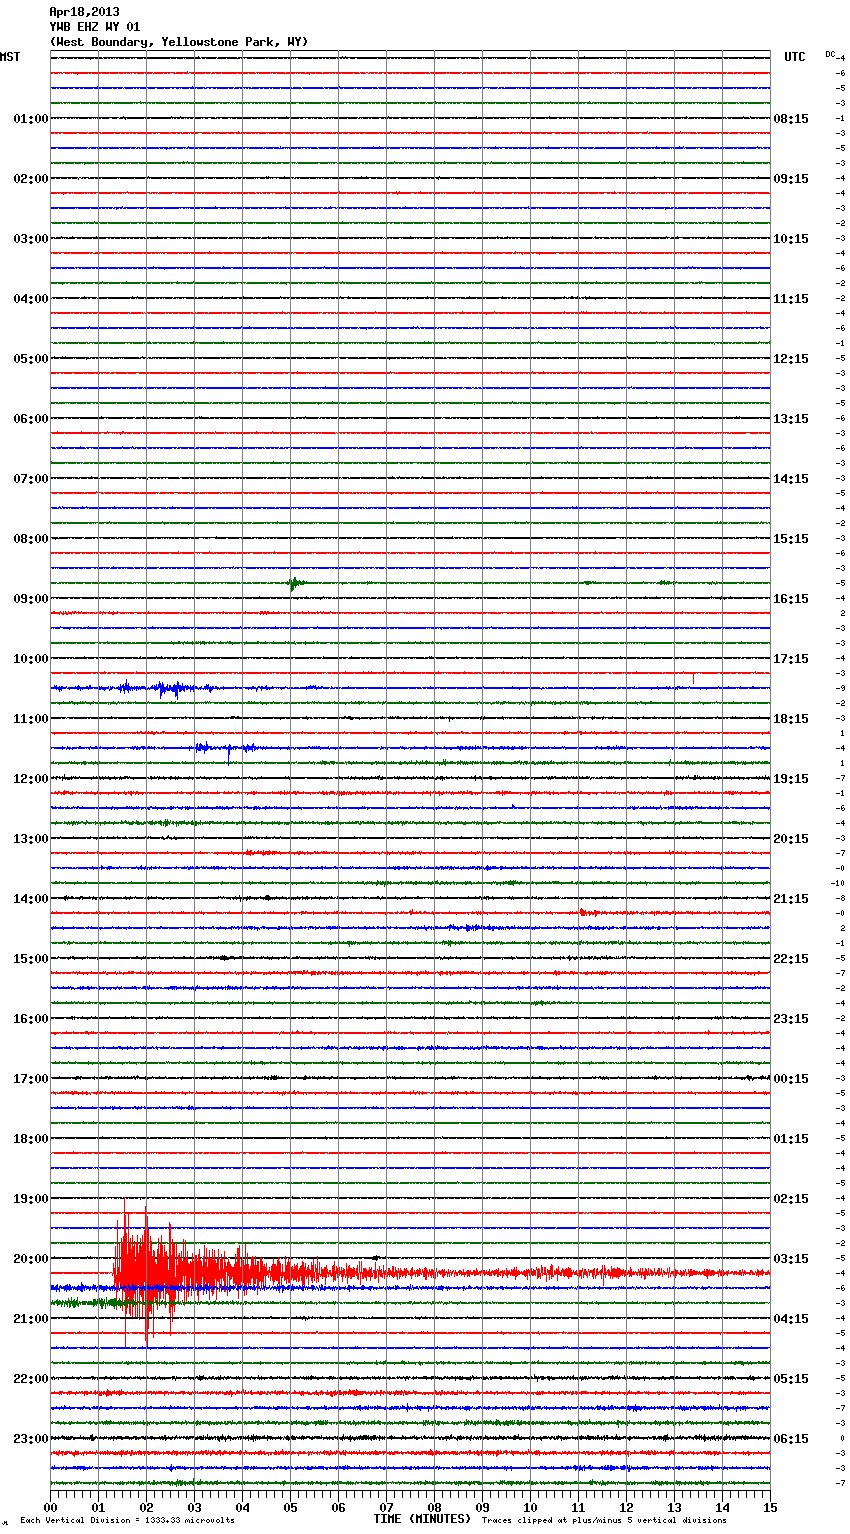This screenshot has width=850, height=1534.
Task: Click the 03:15 UTC time label
Action: [791, 1259]
